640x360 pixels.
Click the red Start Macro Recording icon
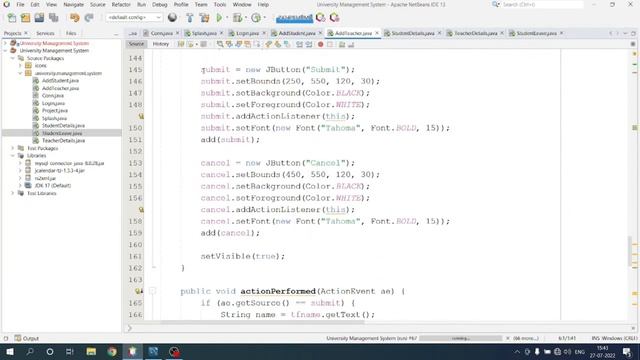tap(321, 44)
